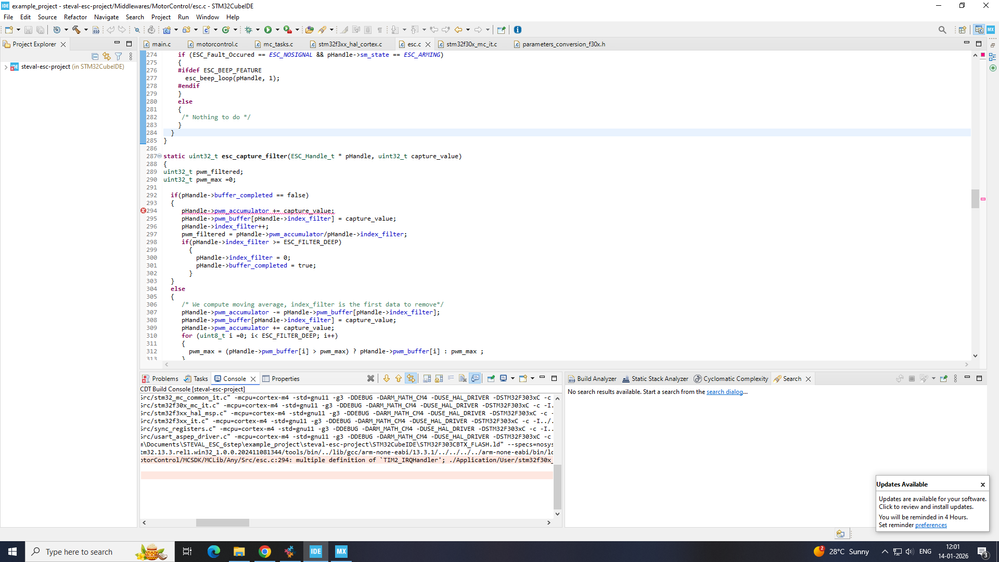Collapse all in Project Explorer
Viewport: 999px width, 562px height.
[x=95, y=56]
